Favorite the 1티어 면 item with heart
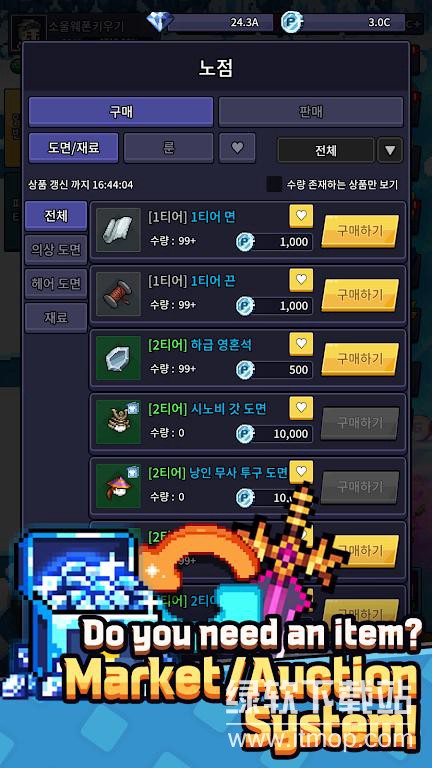 click(301, 216)
